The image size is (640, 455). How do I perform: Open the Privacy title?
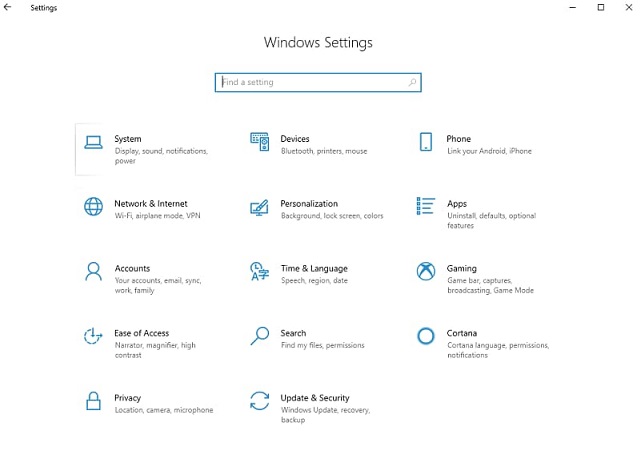click(x=127, y=398)
